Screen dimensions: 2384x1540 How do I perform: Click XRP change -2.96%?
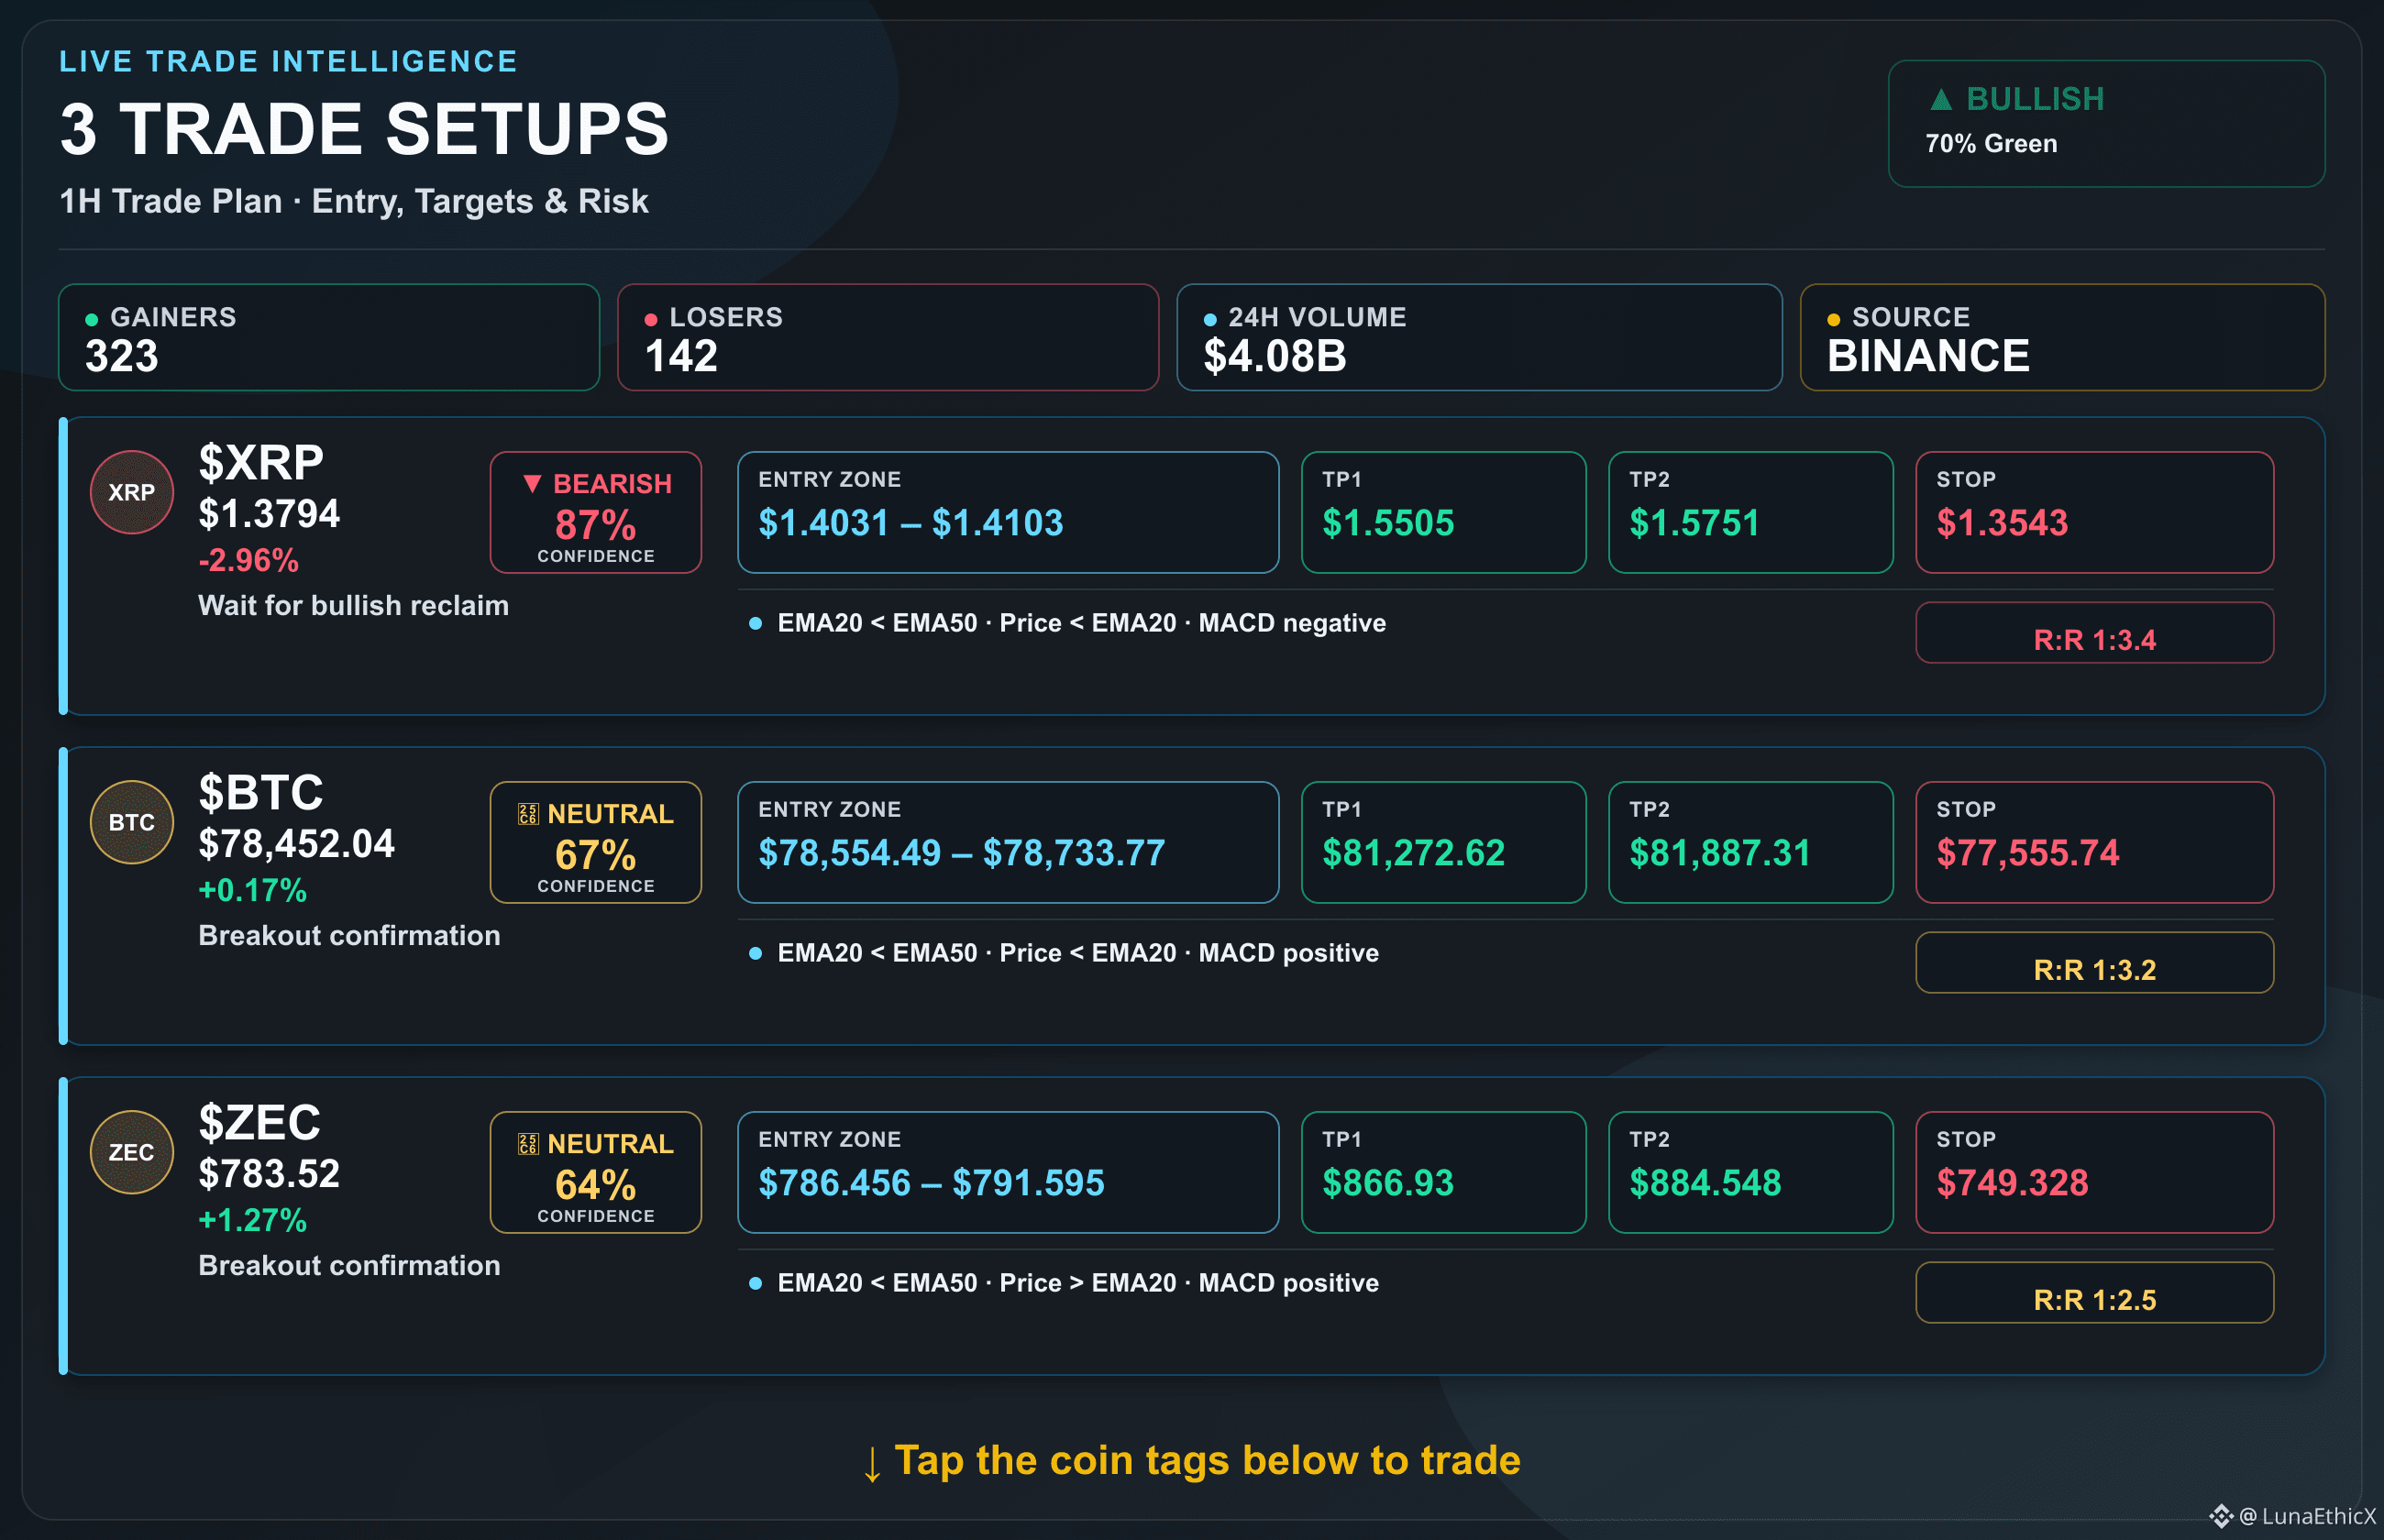[248, 560]
